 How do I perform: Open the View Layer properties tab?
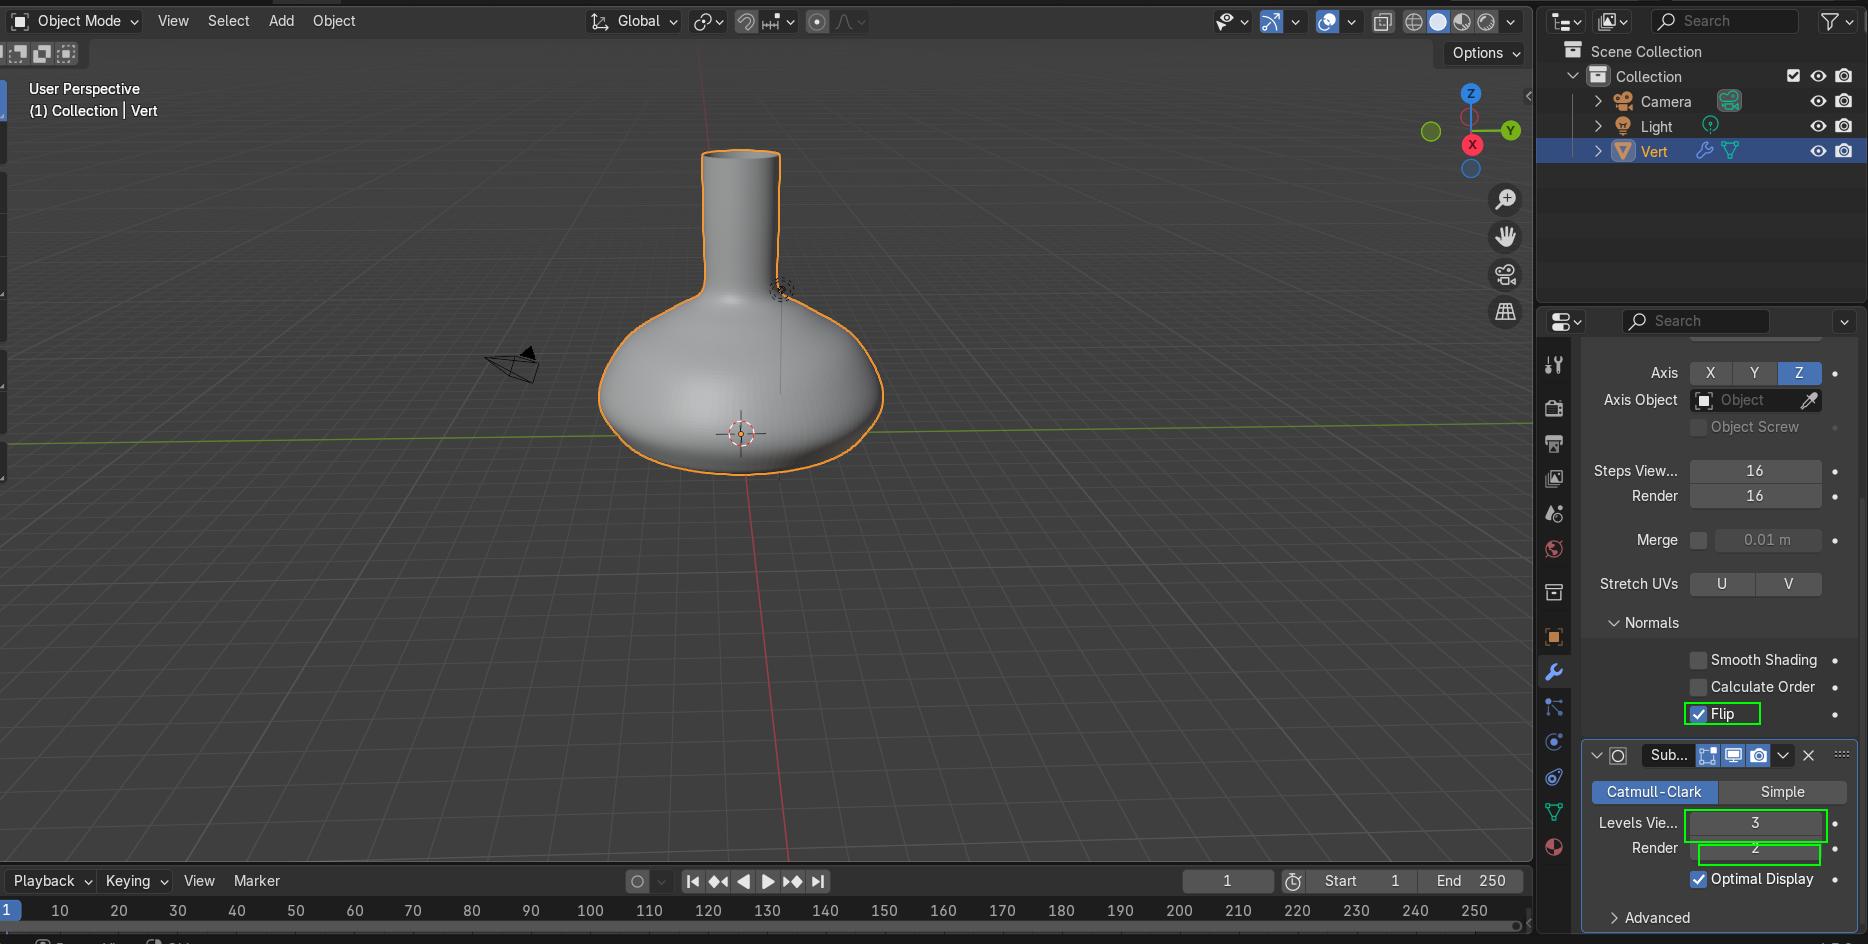pyautogui.click(x=1553, y=478)
